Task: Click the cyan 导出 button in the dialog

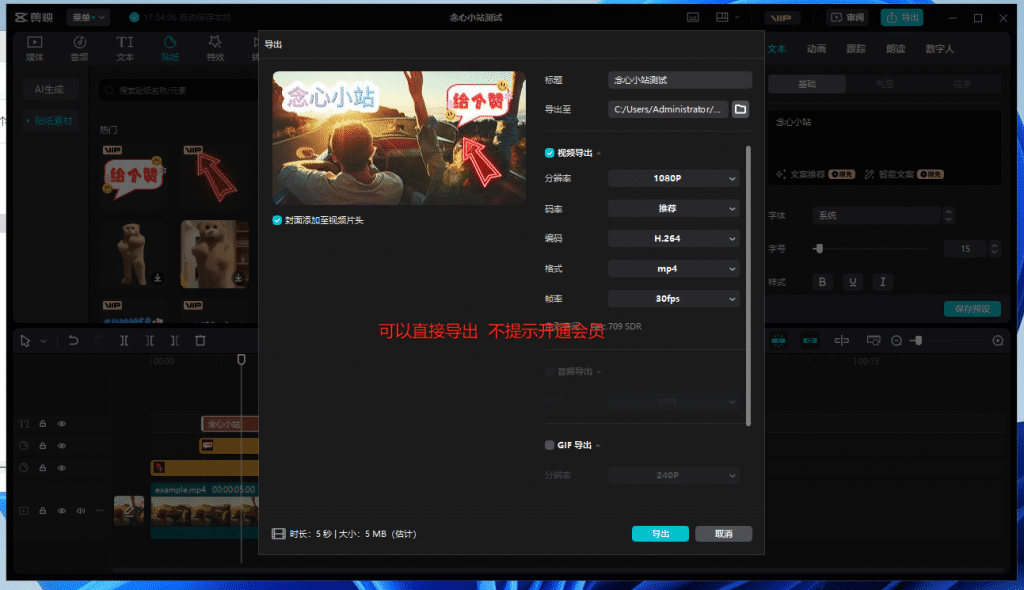Action: pyautogui.click(x=660, y=534)
